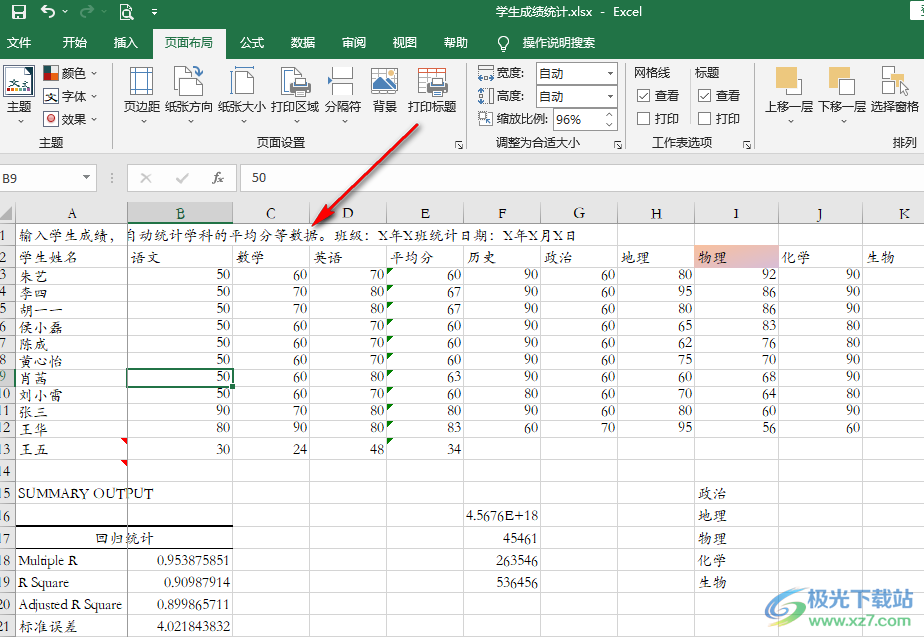The image size is (924, 637).
Task: Increase scale percentage with up spinner
Action: (x=610, y=114)
